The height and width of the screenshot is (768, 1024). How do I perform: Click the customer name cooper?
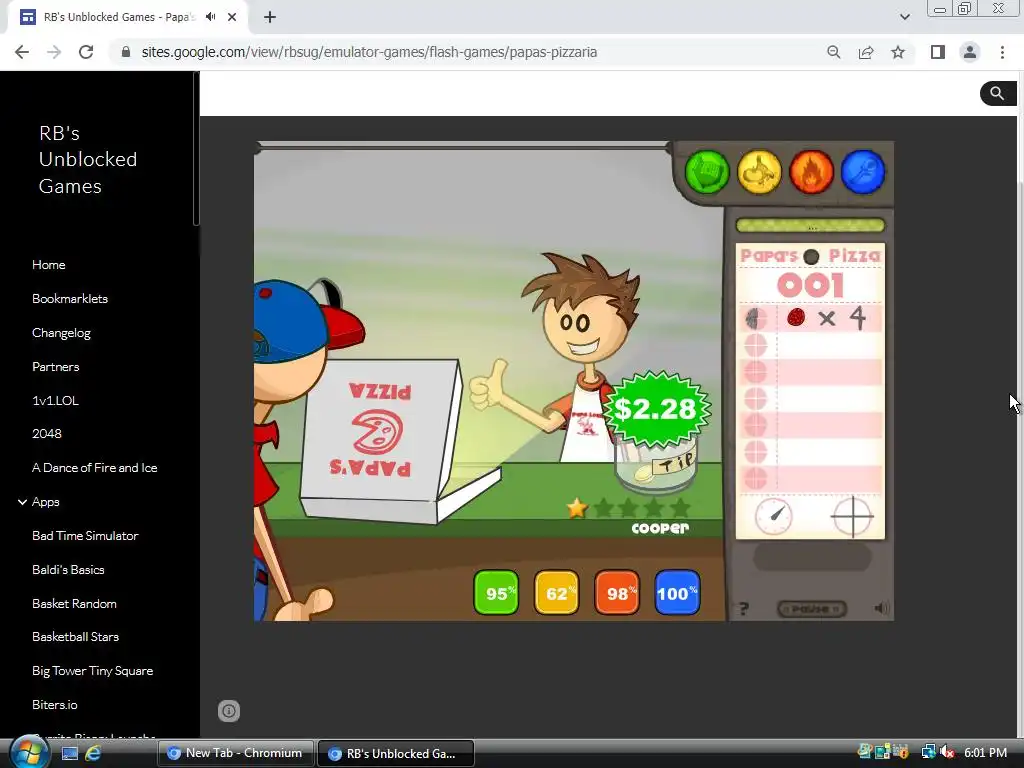tap(660, 528)
